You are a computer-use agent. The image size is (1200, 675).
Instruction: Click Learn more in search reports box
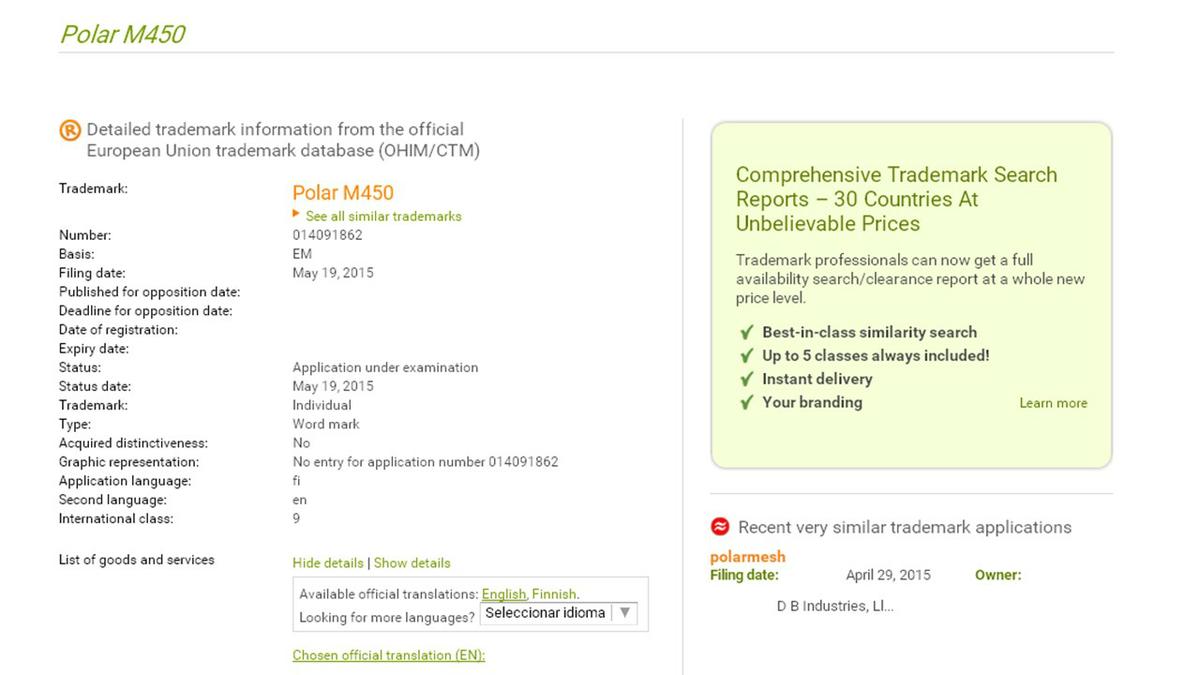click(x=1053, y=403)
